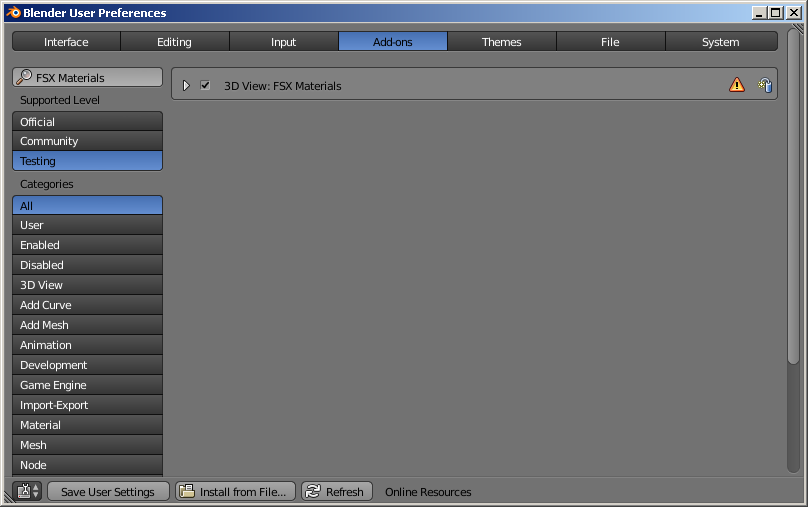Click the warning triangle icon on FSX Materials
The height and width of the screenshot is (507, 808).
[737, 84]
